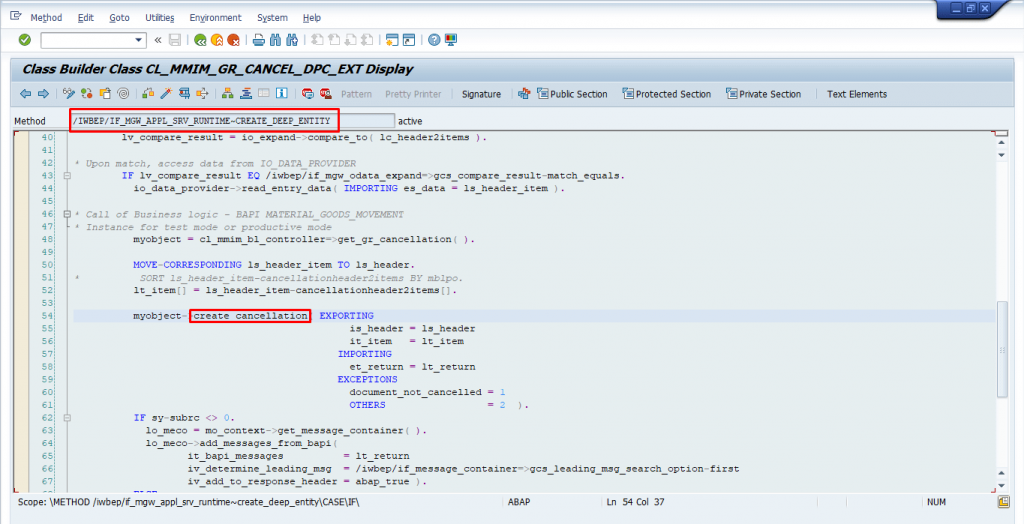Screen dimensions: 1024x524
Task: Click the Enhance spiral icon
Action: coord(123,94)
